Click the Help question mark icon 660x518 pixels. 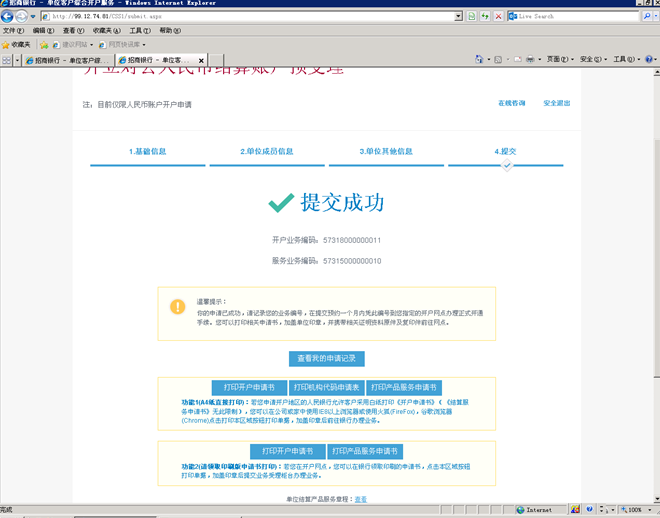pyautogui.click(x=648, y=60)
